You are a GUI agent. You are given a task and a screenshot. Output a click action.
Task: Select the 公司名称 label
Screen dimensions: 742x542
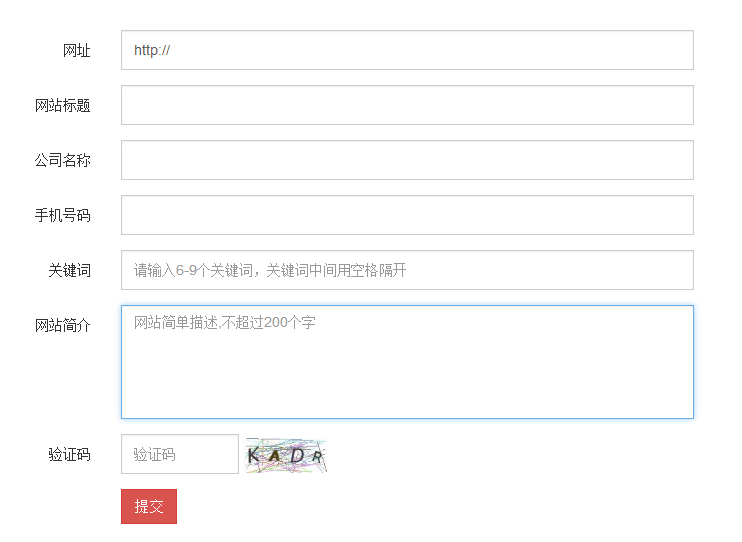(x=62, y=160)
